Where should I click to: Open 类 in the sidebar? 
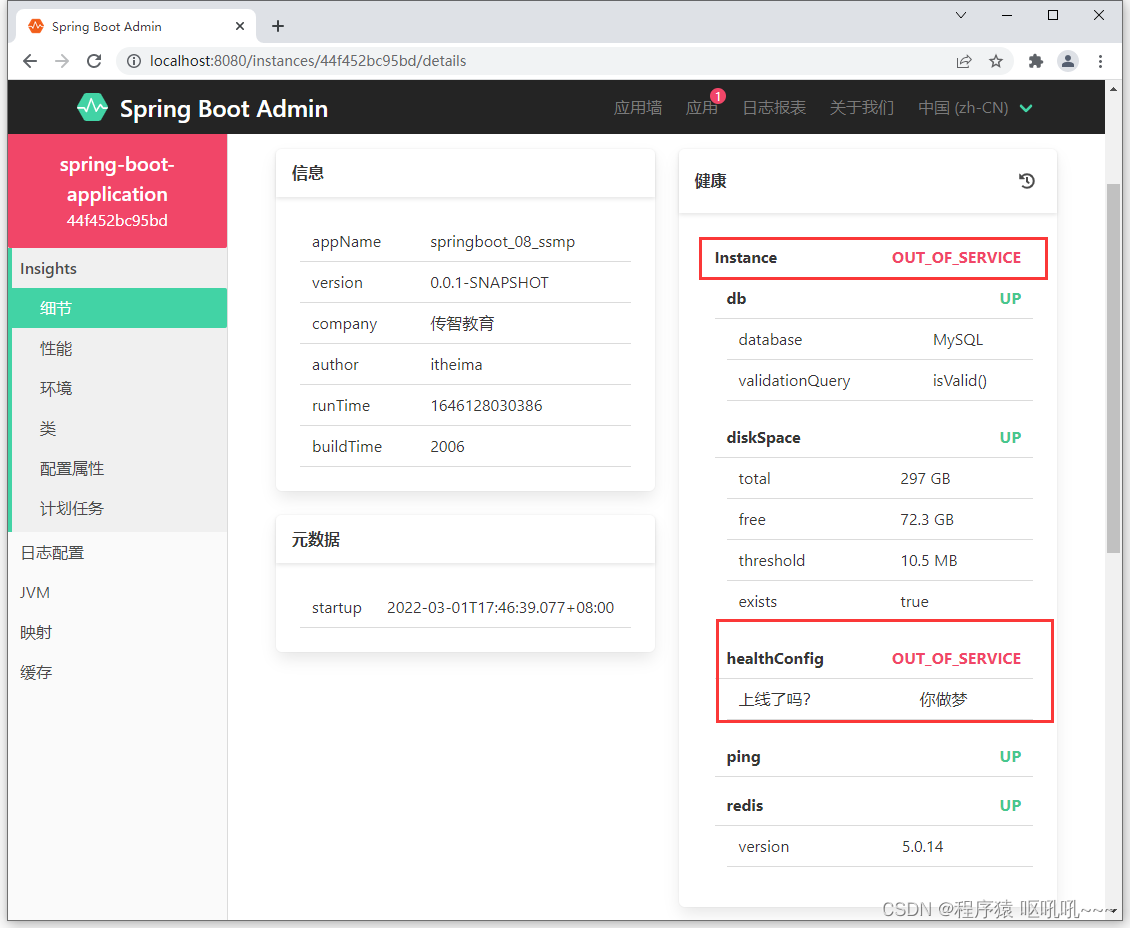pos(119,429)
